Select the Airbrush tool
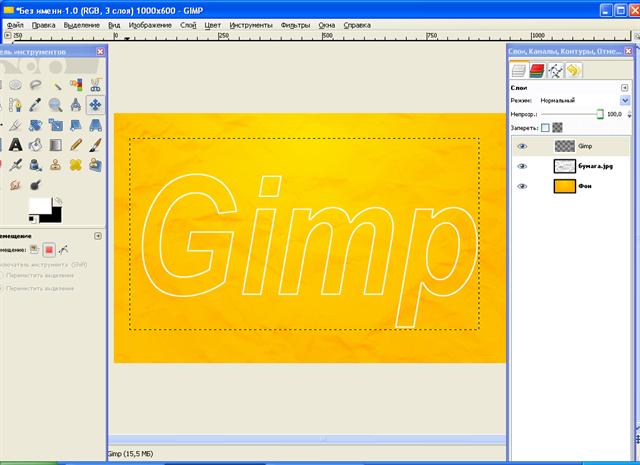The width and height of the screenshot is (640, 465). coord(16,165)
